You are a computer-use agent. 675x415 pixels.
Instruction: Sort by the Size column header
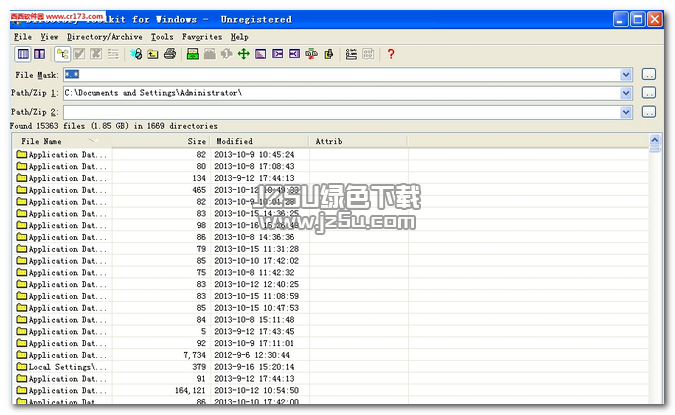coord(161,141)
